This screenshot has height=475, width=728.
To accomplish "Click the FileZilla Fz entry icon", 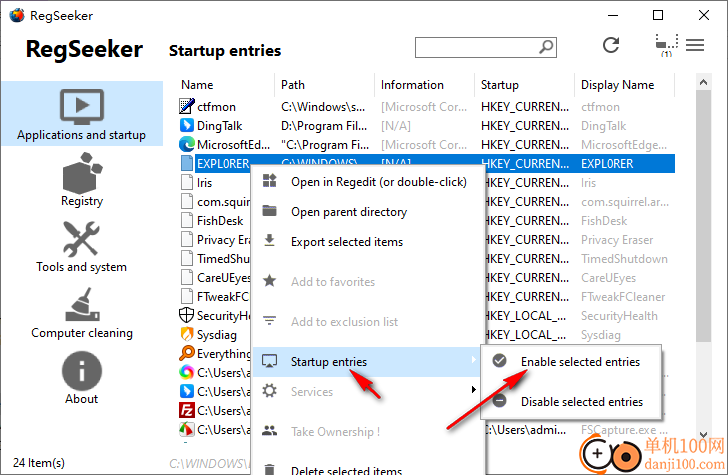I will tap(187, 410).
